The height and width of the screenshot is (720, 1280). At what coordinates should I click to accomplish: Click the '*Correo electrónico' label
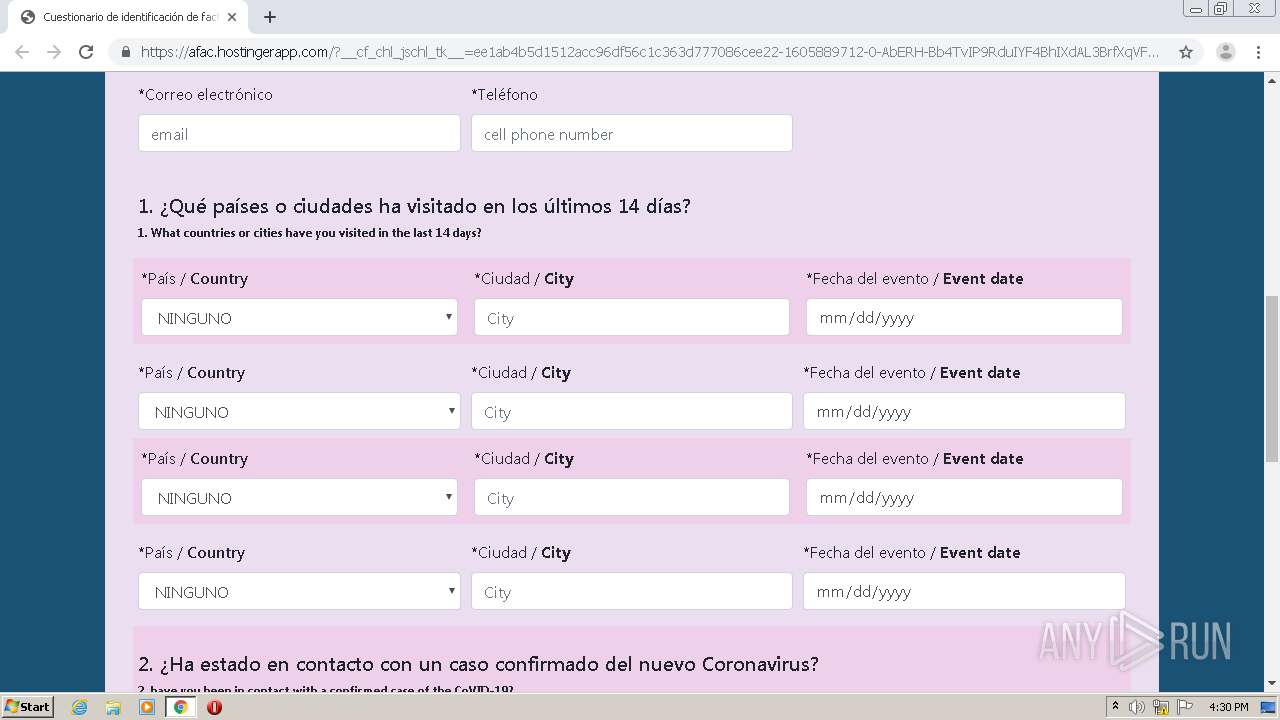coord(205,94)
